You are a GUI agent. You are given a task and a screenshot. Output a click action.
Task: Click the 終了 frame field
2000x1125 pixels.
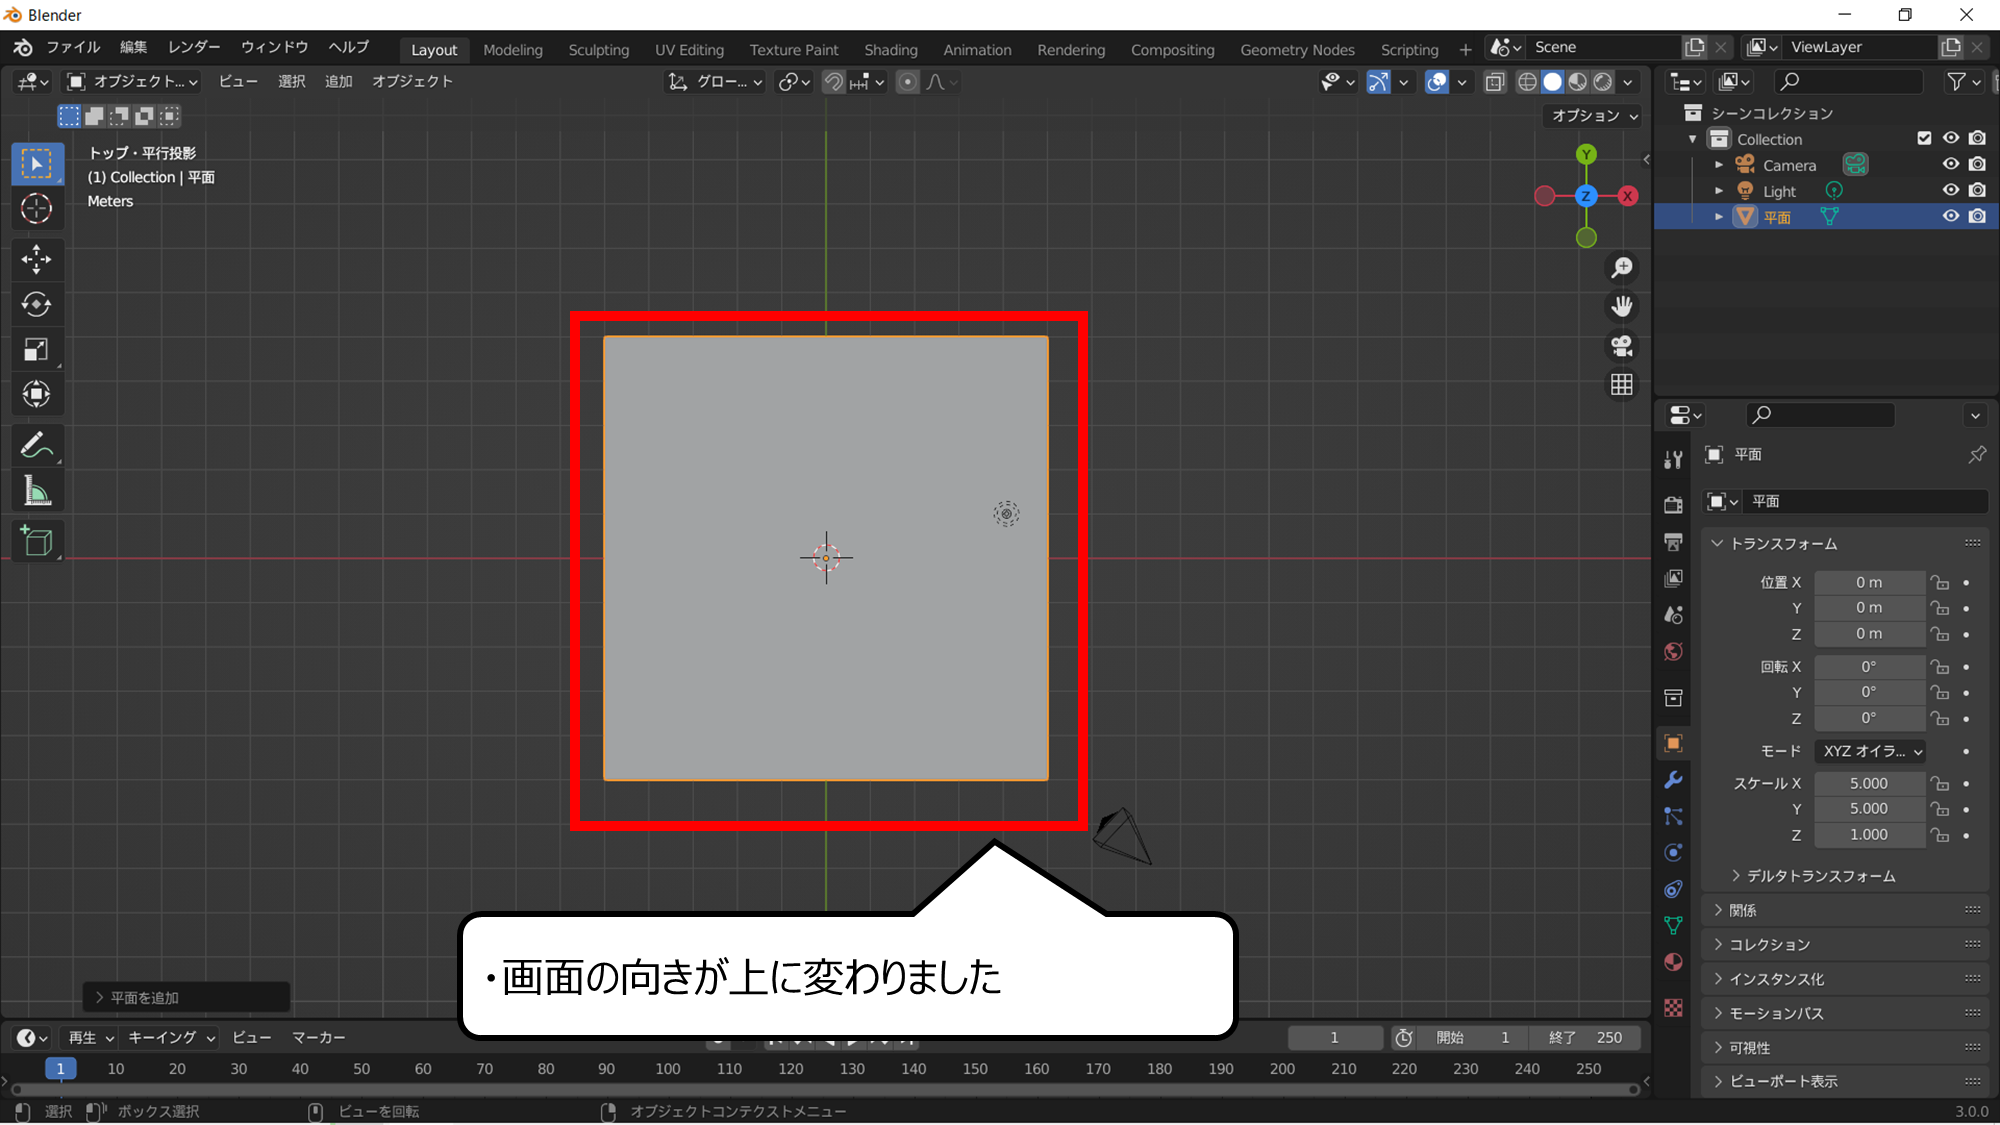pos(1586,1038)
